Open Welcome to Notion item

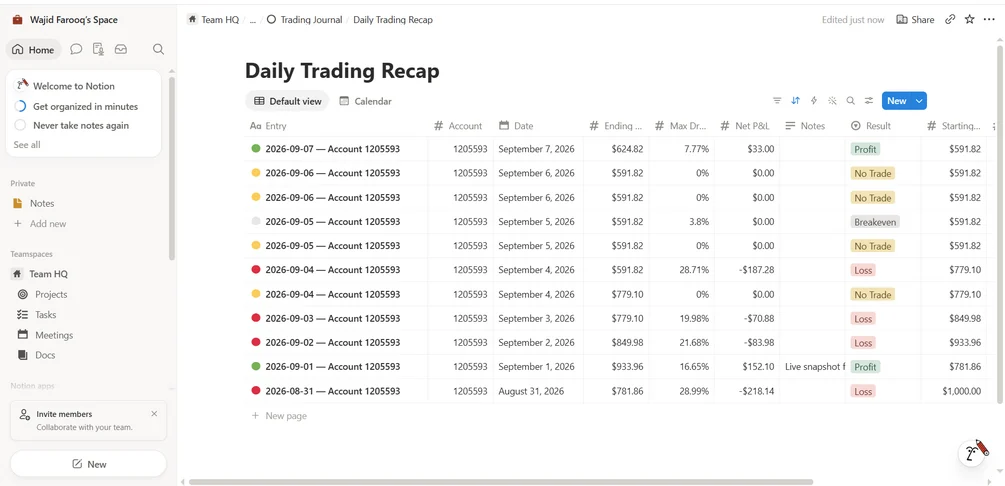(x=74, y=86)
